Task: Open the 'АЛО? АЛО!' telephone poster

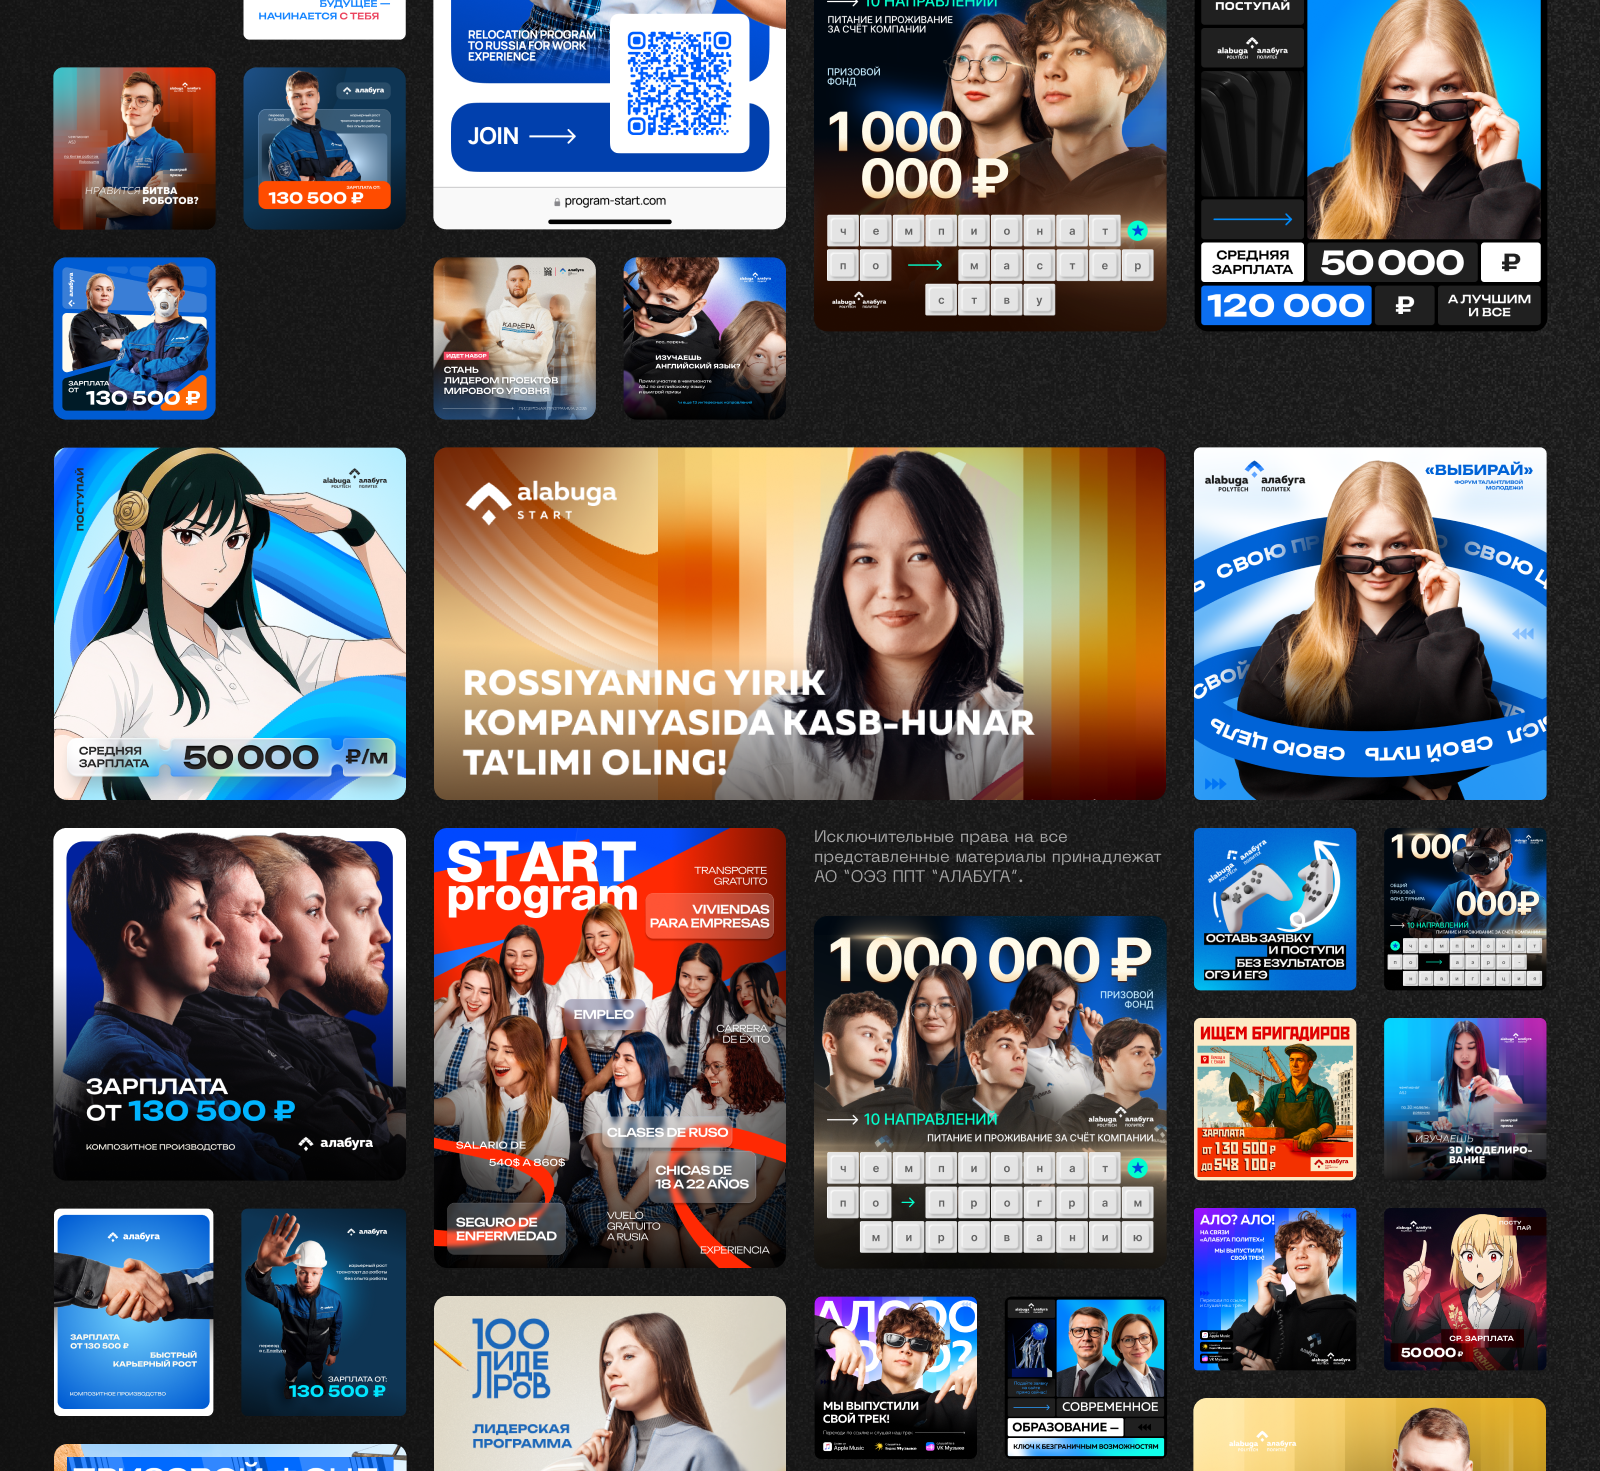Action: [x=1275, y=1288]
